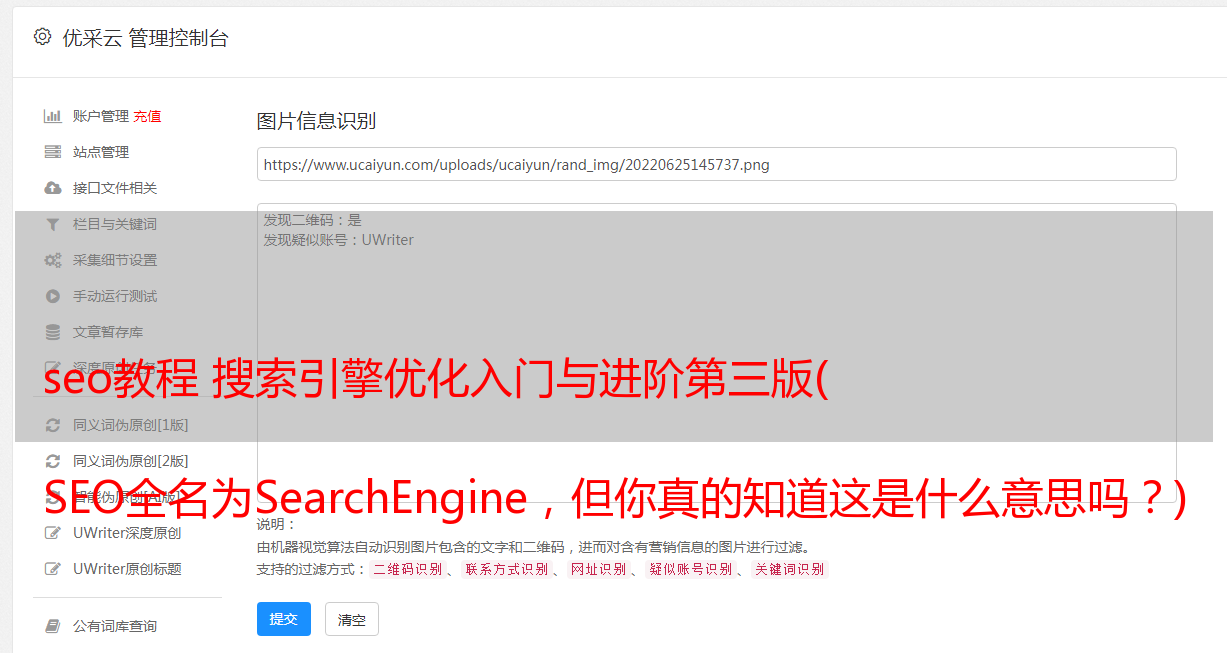Open 文章暂存库 in the sidebar
1227x653 pixels.
click(108, 332)
